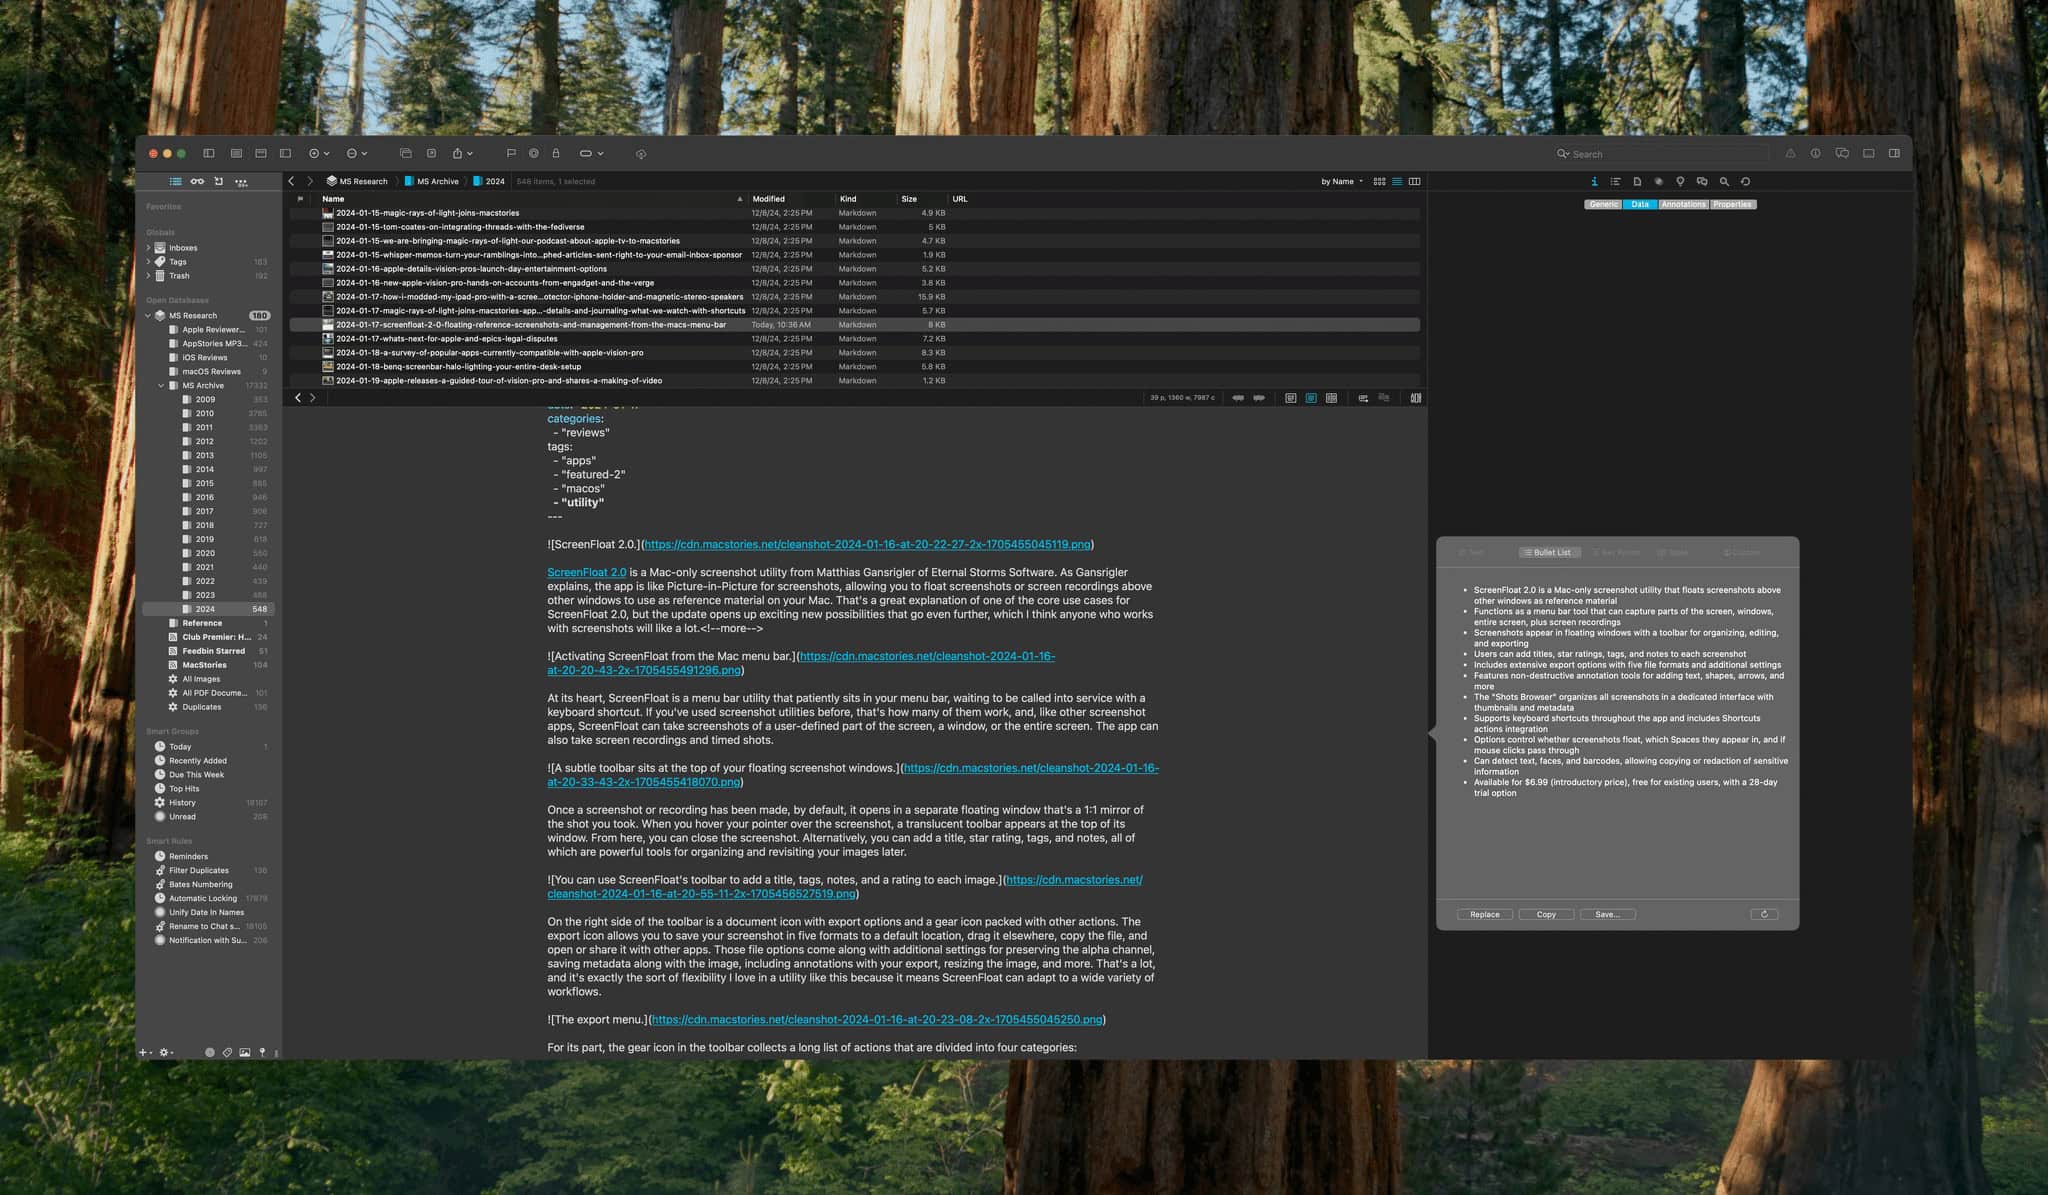Click the chat bubbles icon in top toolbar

[x=1842, y=153]
